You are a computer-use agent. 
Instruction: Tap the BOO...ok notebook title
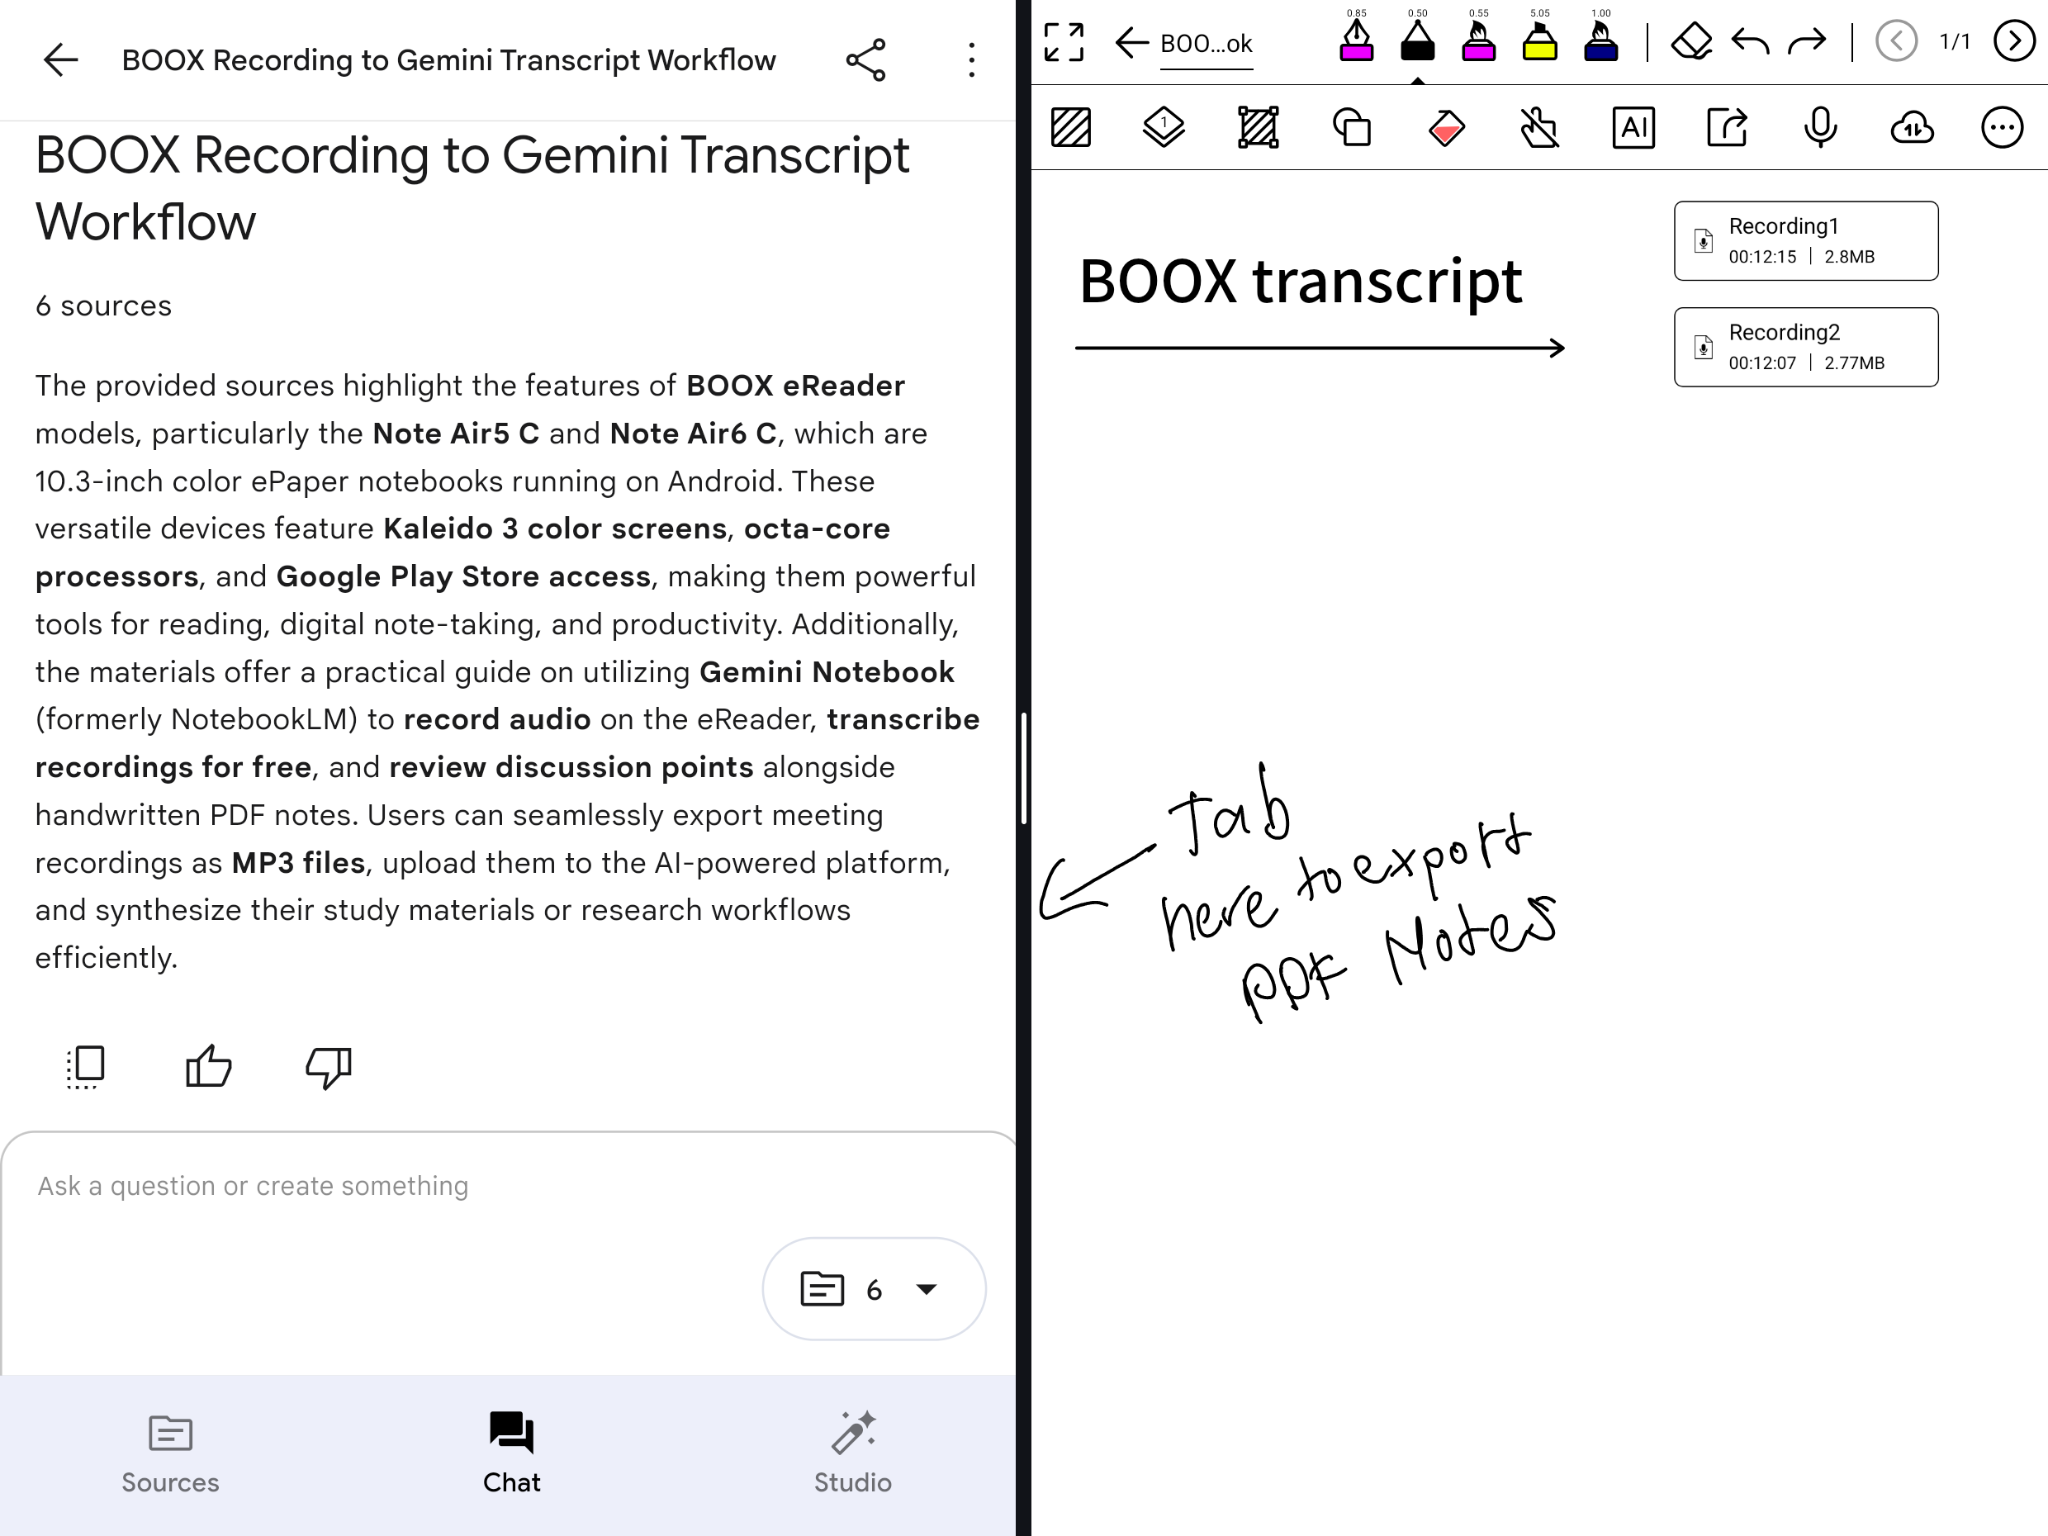pos(1206,44)
